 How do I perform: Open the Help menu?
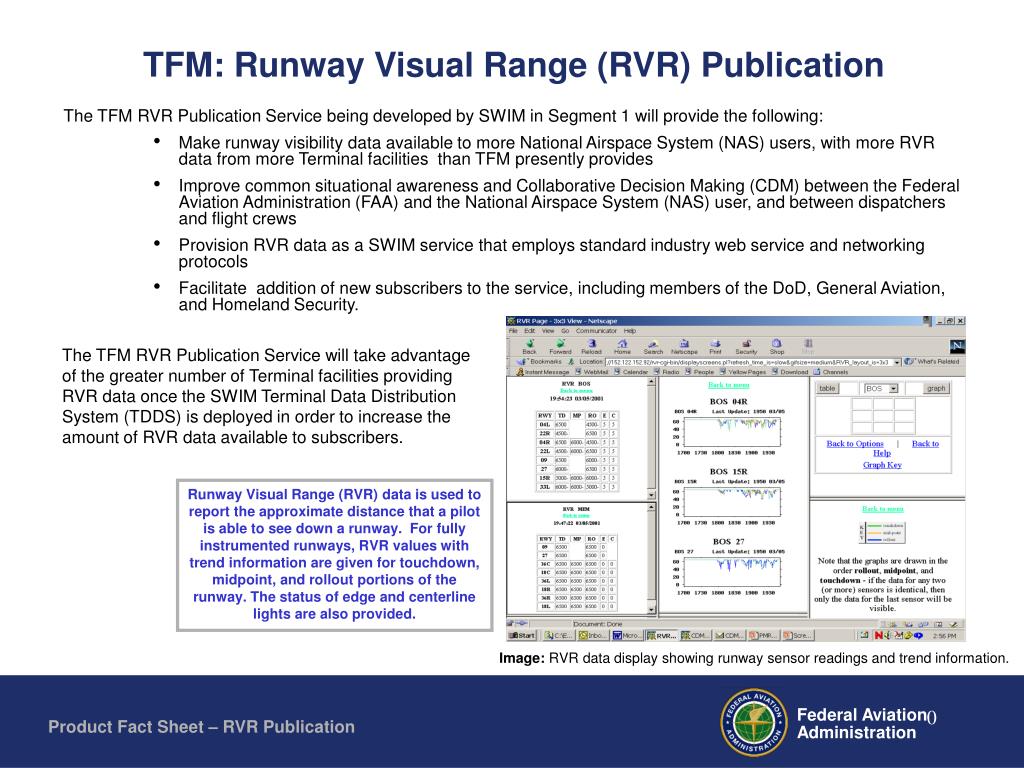click(630, 330)
